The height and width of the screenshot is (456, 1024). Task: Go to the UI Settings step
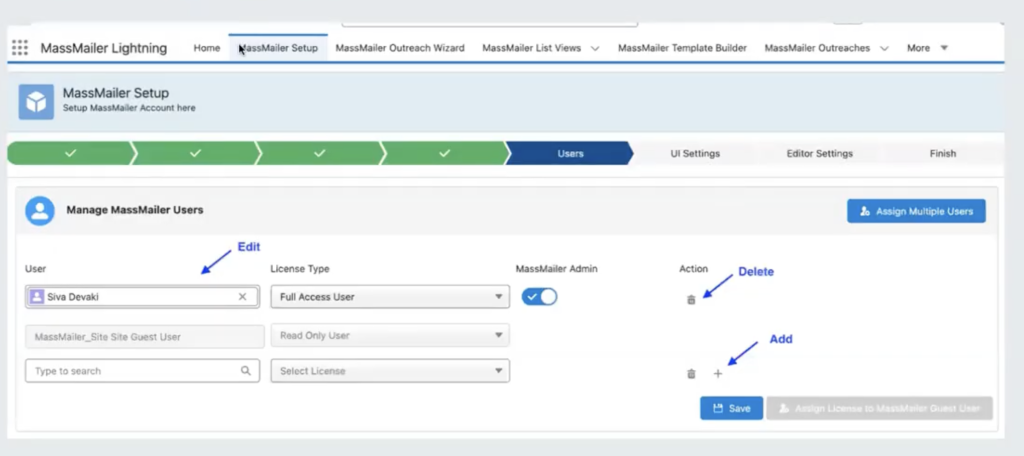[695, 154]
